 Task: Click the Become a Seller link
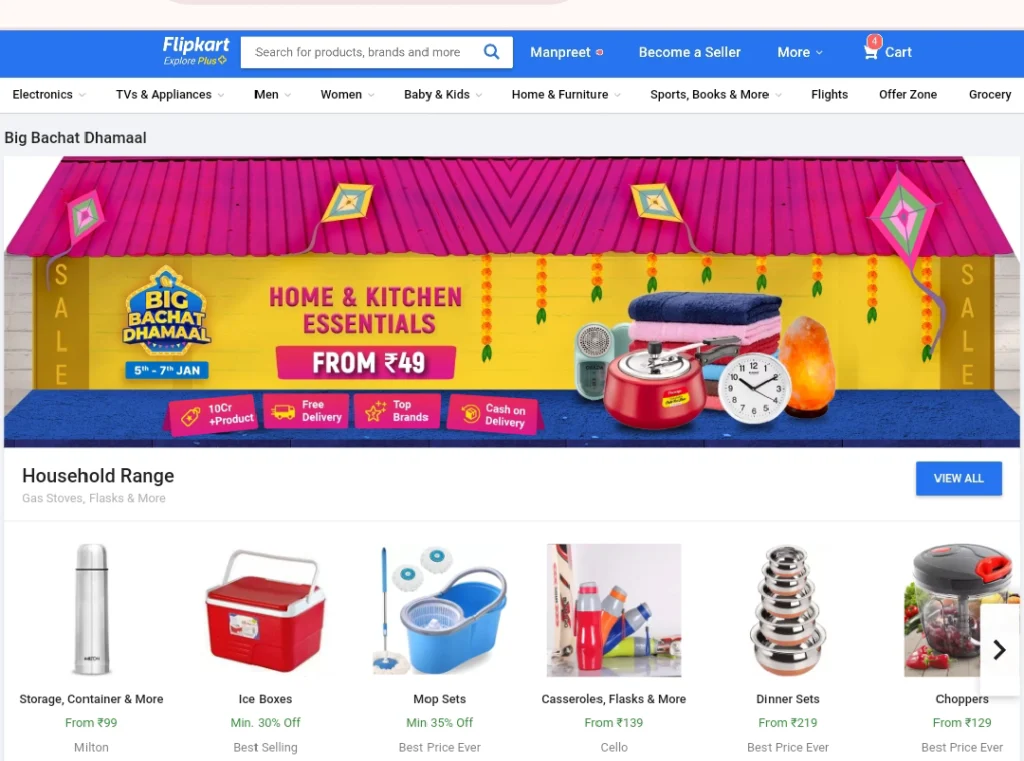689,52
